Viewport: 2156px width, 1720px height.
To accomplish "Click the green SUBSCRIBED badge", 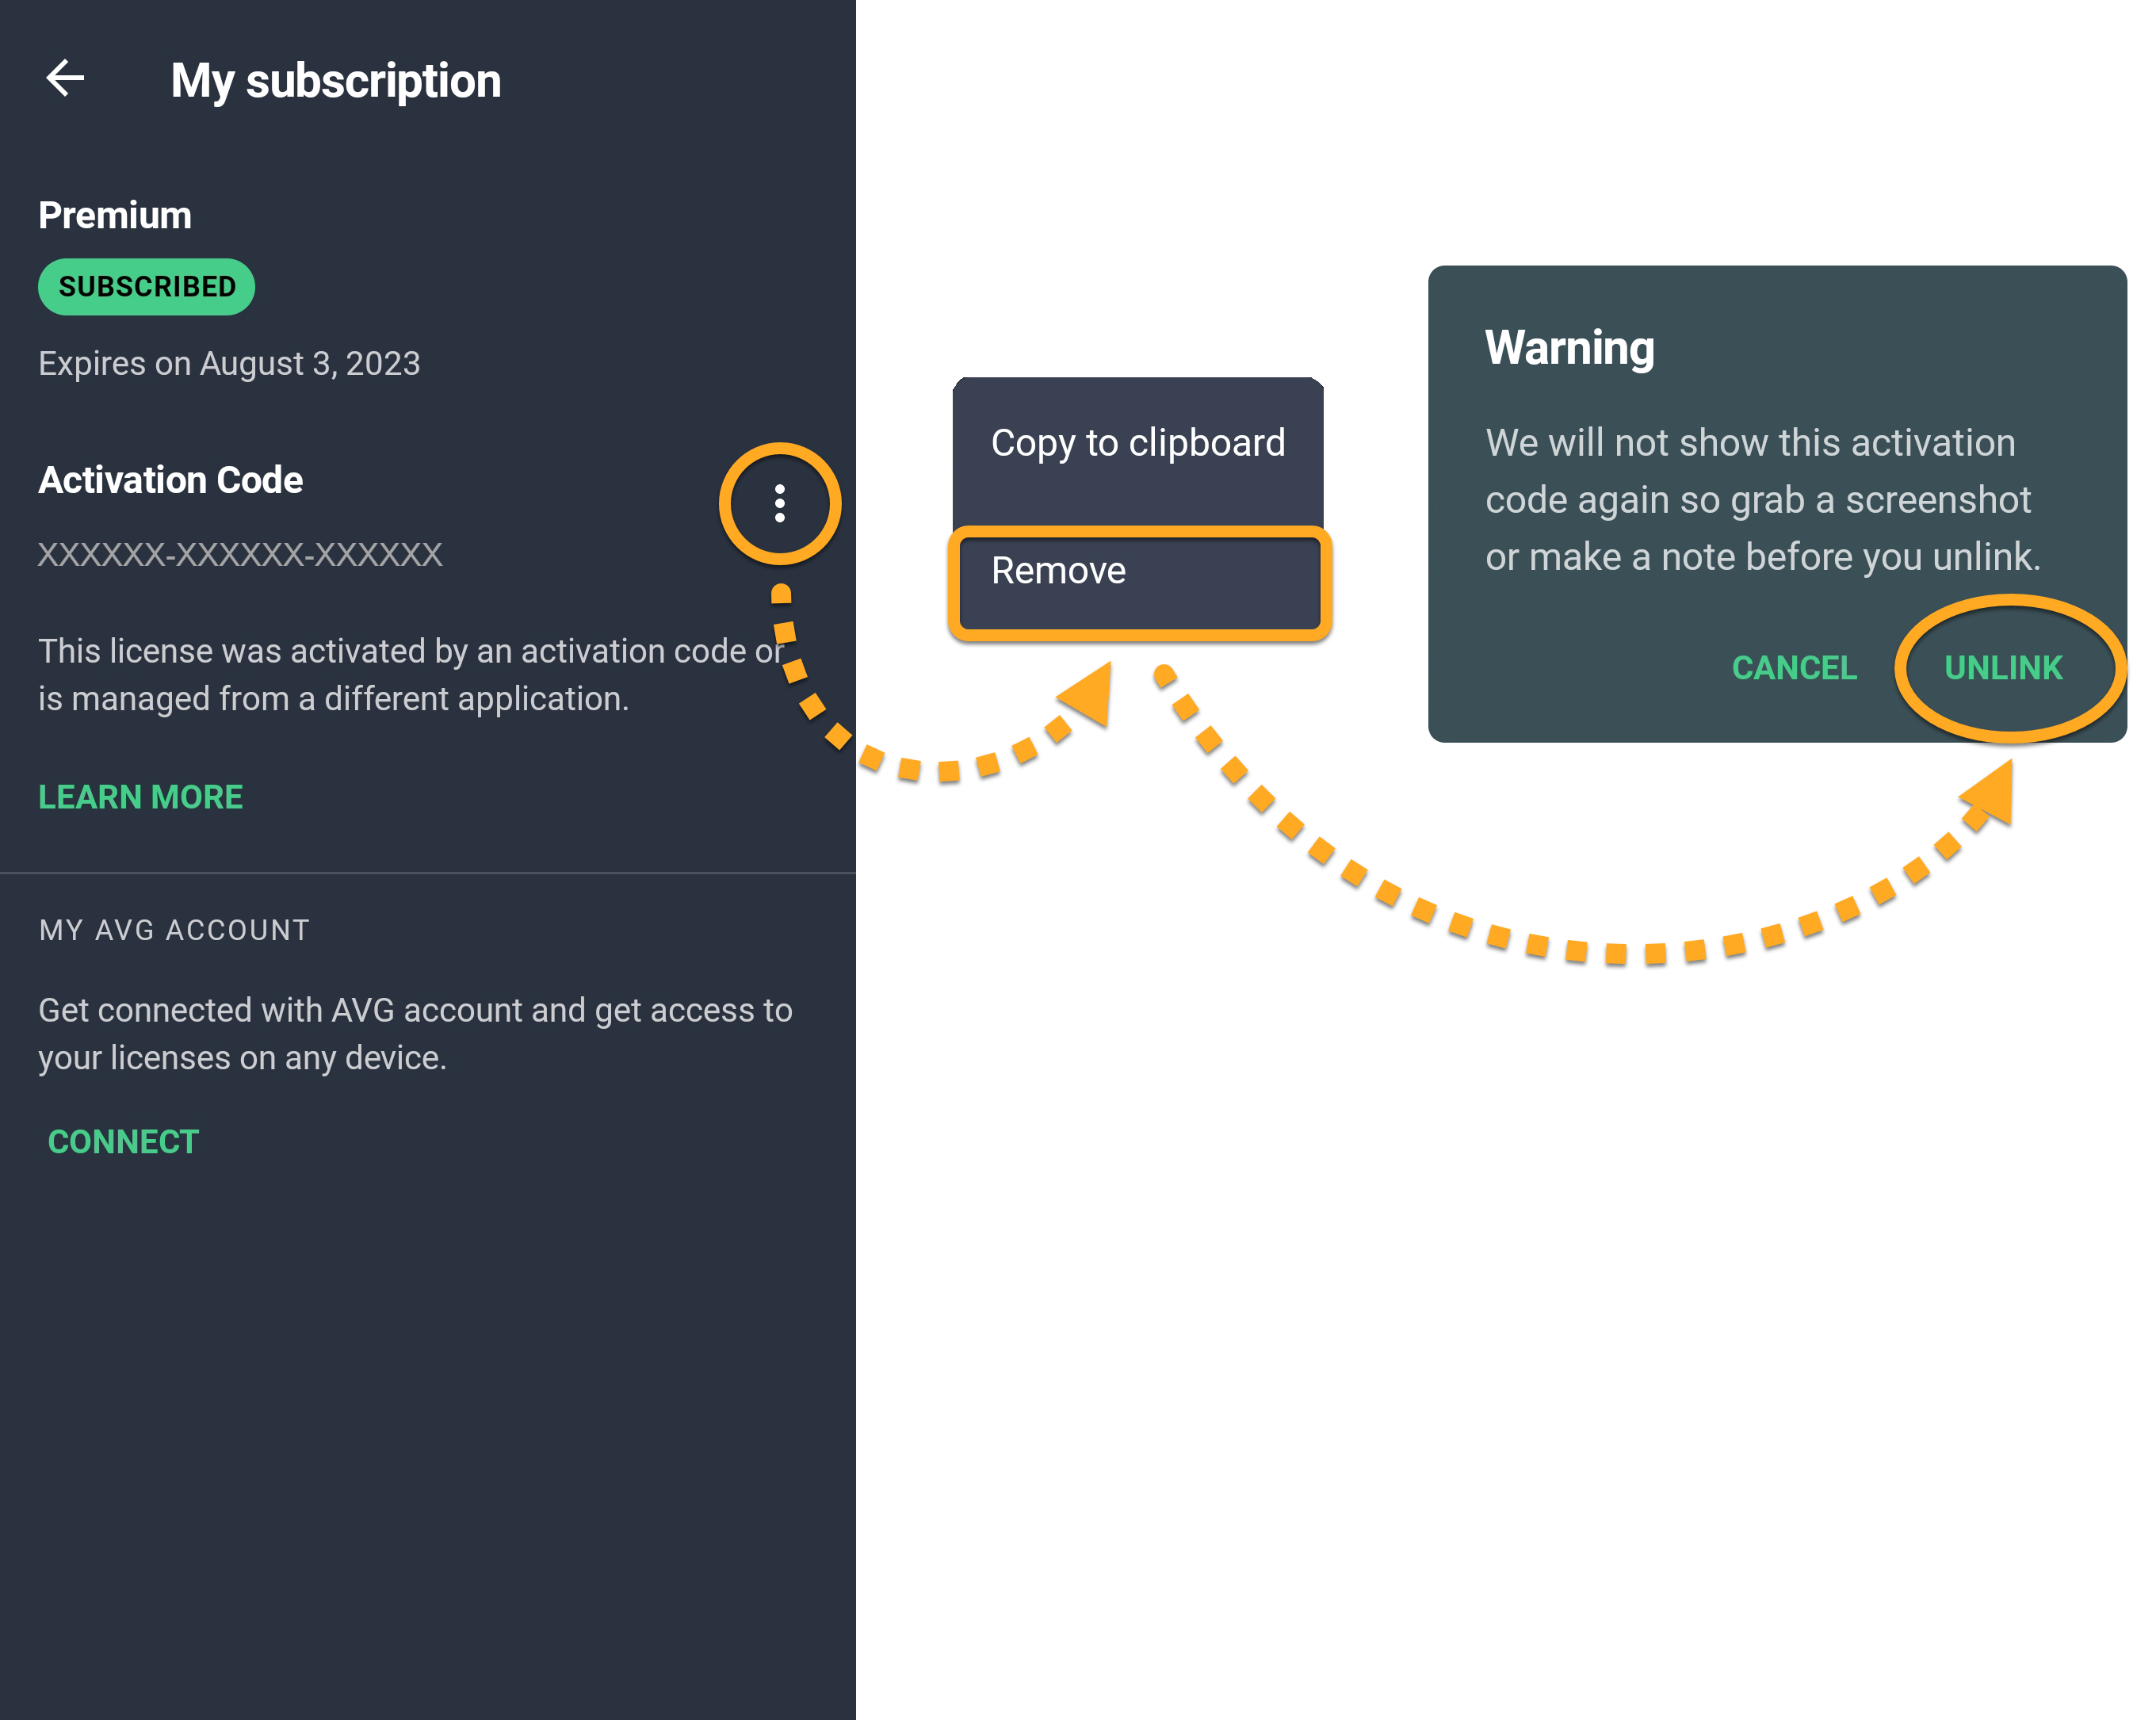I will [147, 287].
